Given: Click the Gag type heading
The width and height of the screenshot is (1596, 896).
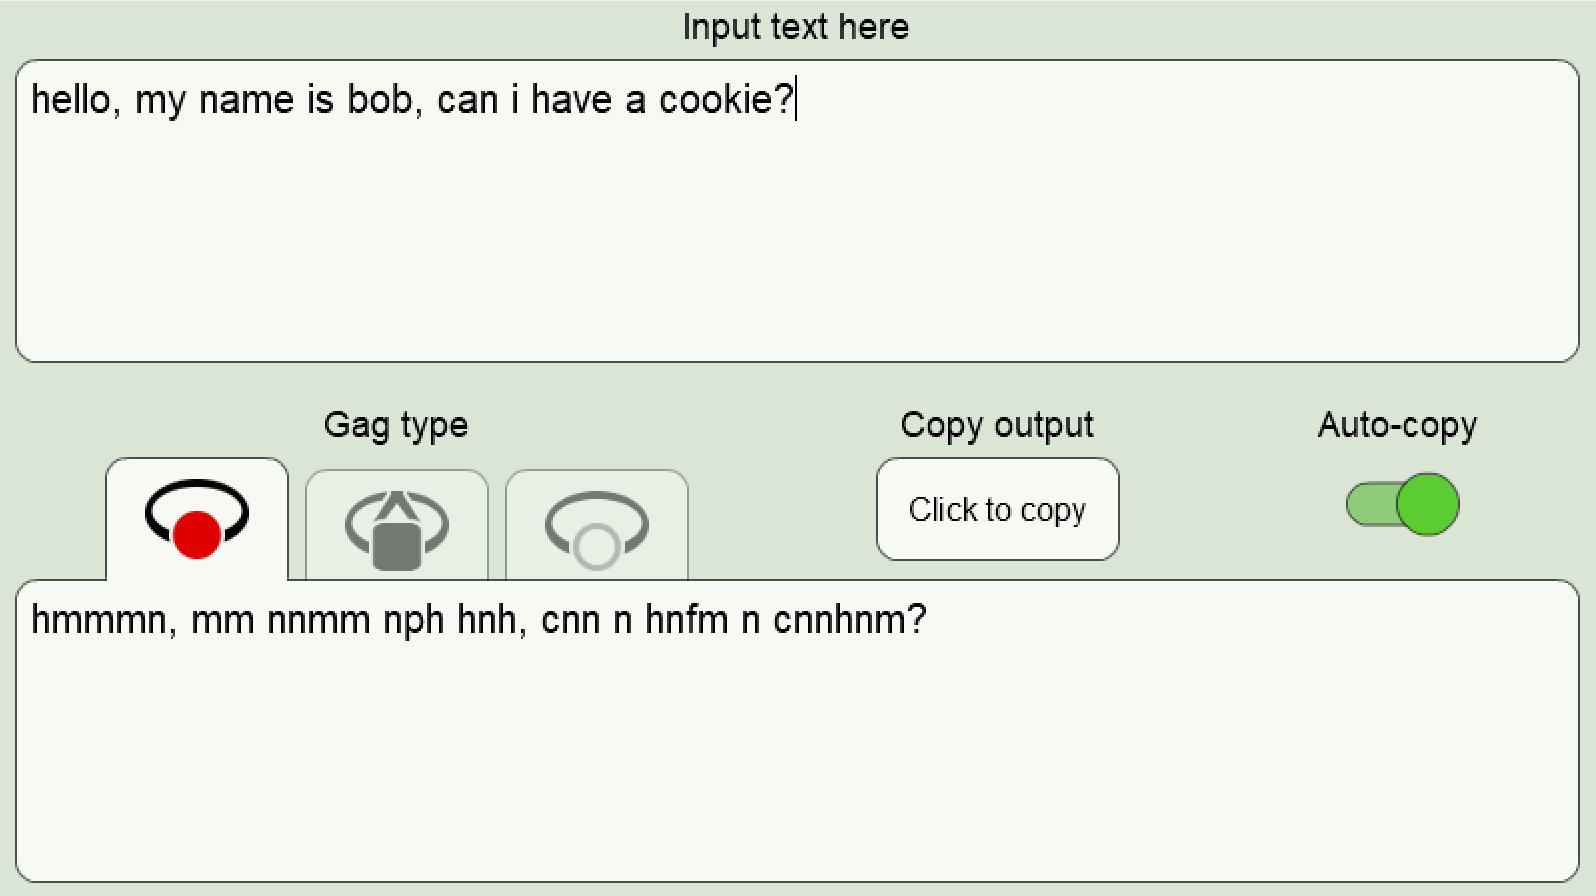Looking at the screenshot, I should [x=396, y=425].
